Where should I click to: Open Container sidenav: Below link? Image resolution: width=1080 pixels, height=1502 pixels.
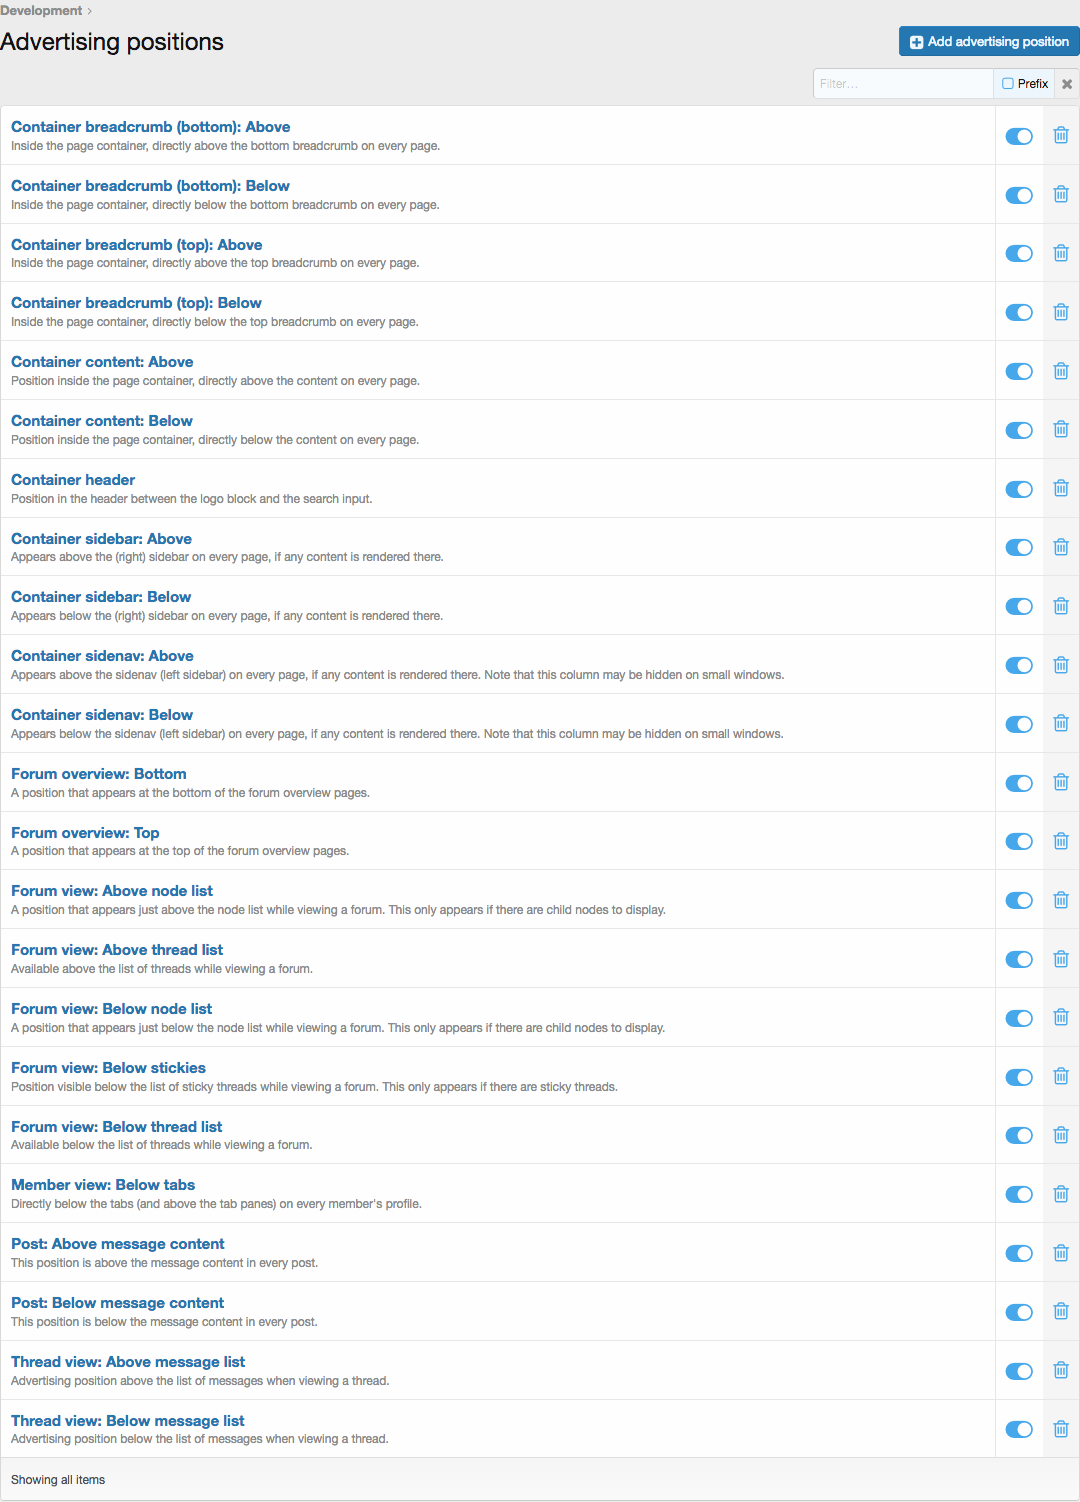[x=102, y=715]
